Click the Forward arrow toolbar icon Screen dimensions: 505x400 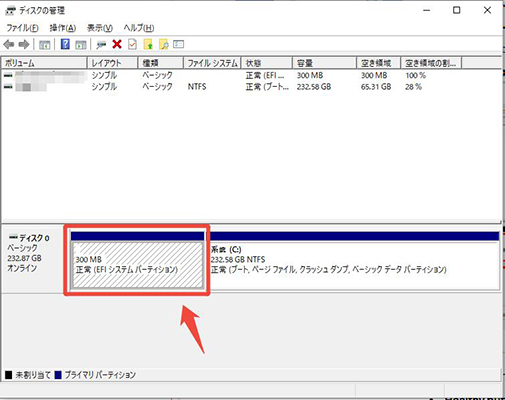(24, 44)
